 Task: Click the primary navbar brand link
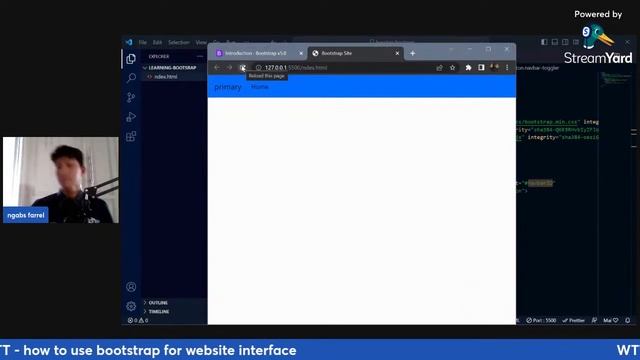[228, 87]
